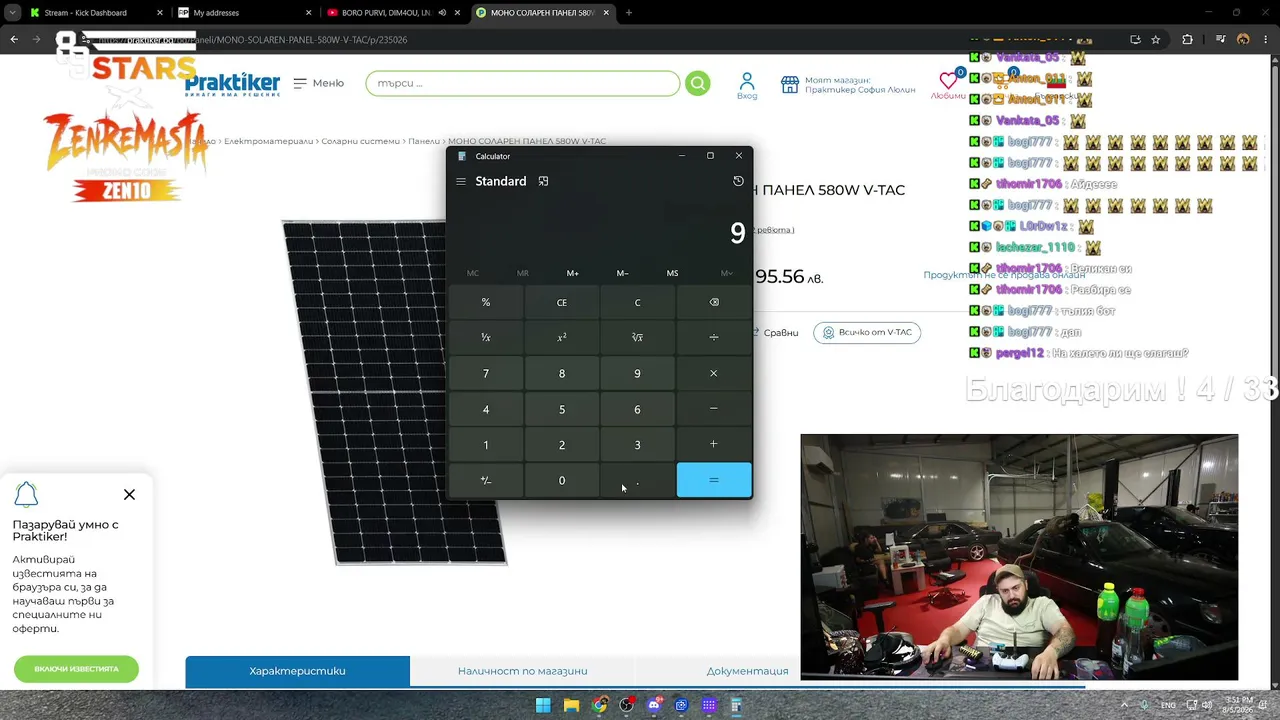This screenshot has height=720, width=1280.
Task: Click the Всичко от V-TAC button
Action: pos(867,332)
